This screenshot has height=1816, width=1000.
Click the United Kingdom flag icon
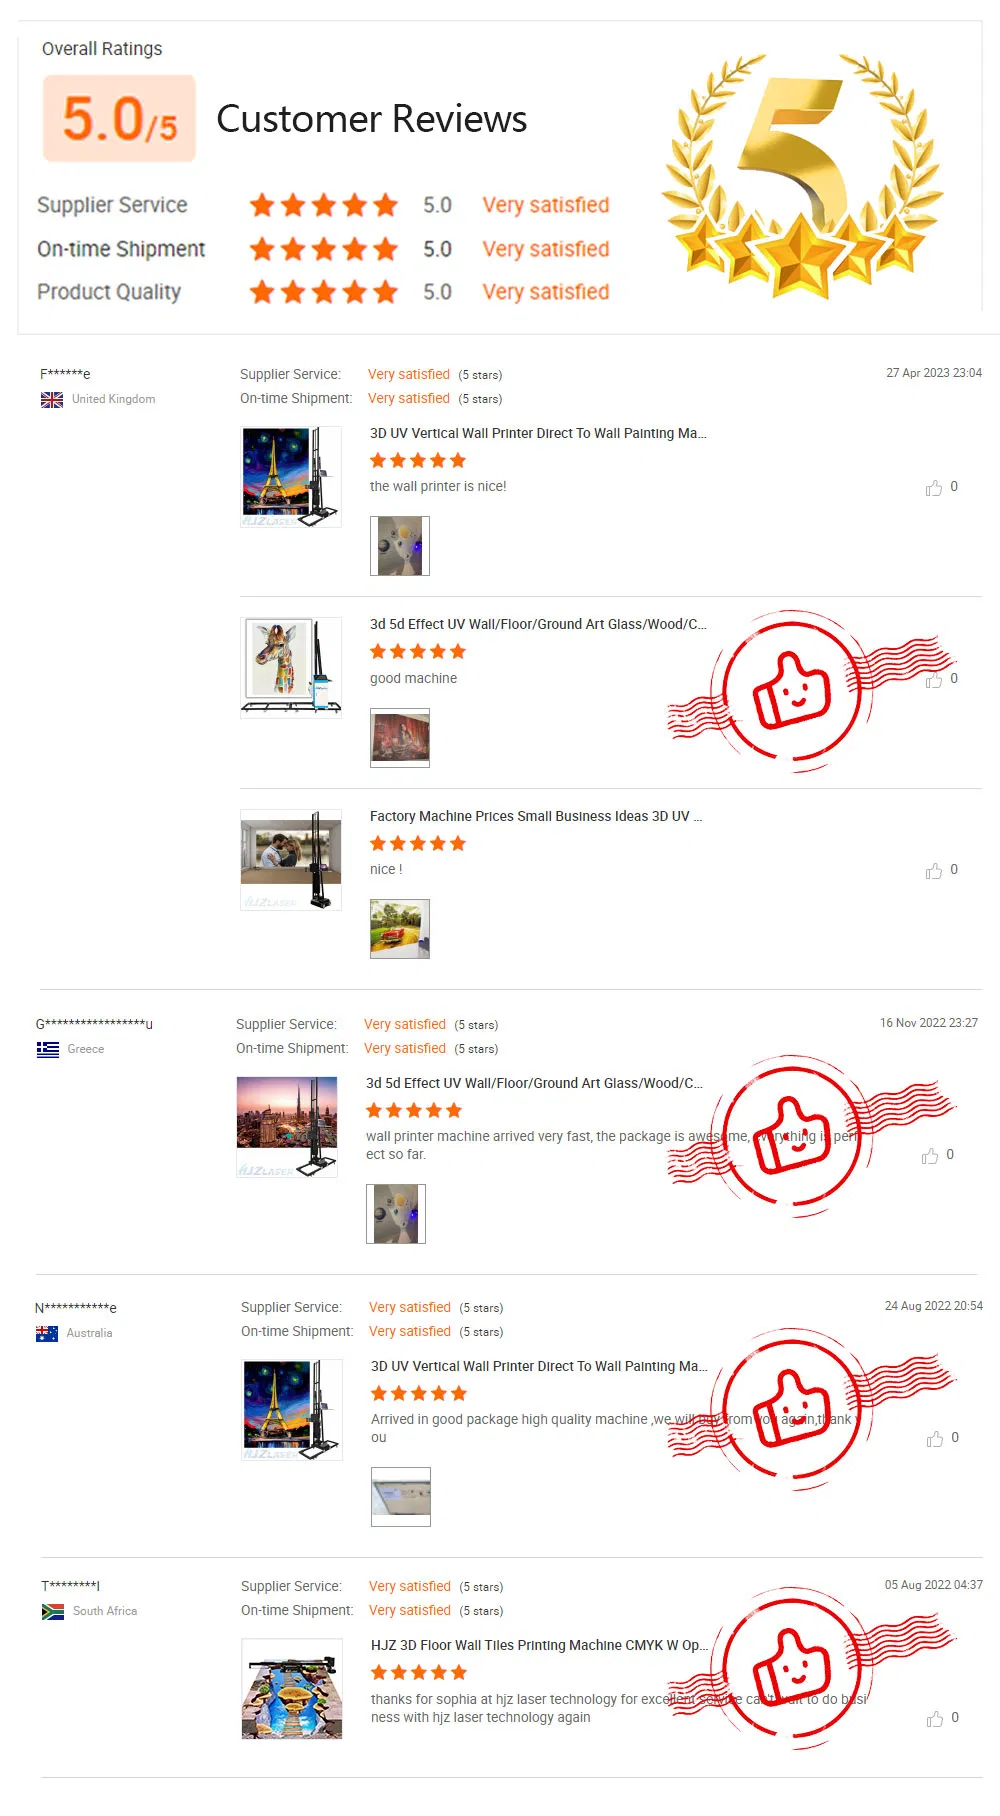click(x=52, y=400)
